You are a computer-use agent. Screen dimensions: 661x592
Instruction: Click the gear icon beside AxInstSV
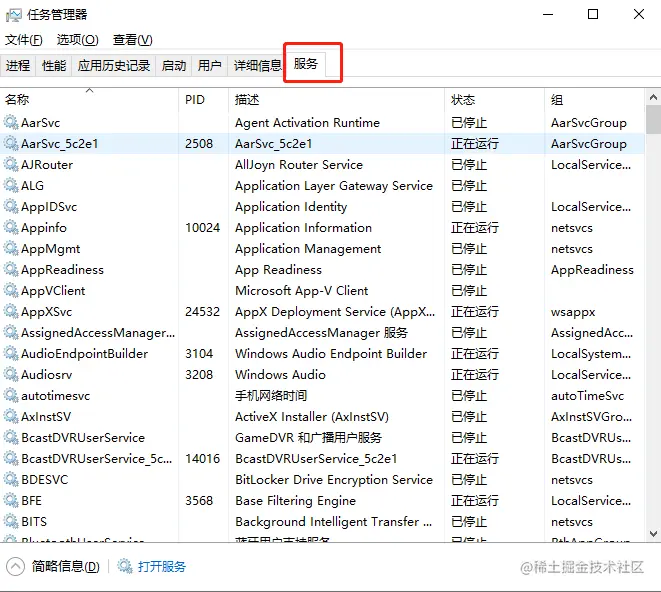[x=11, y=417]
